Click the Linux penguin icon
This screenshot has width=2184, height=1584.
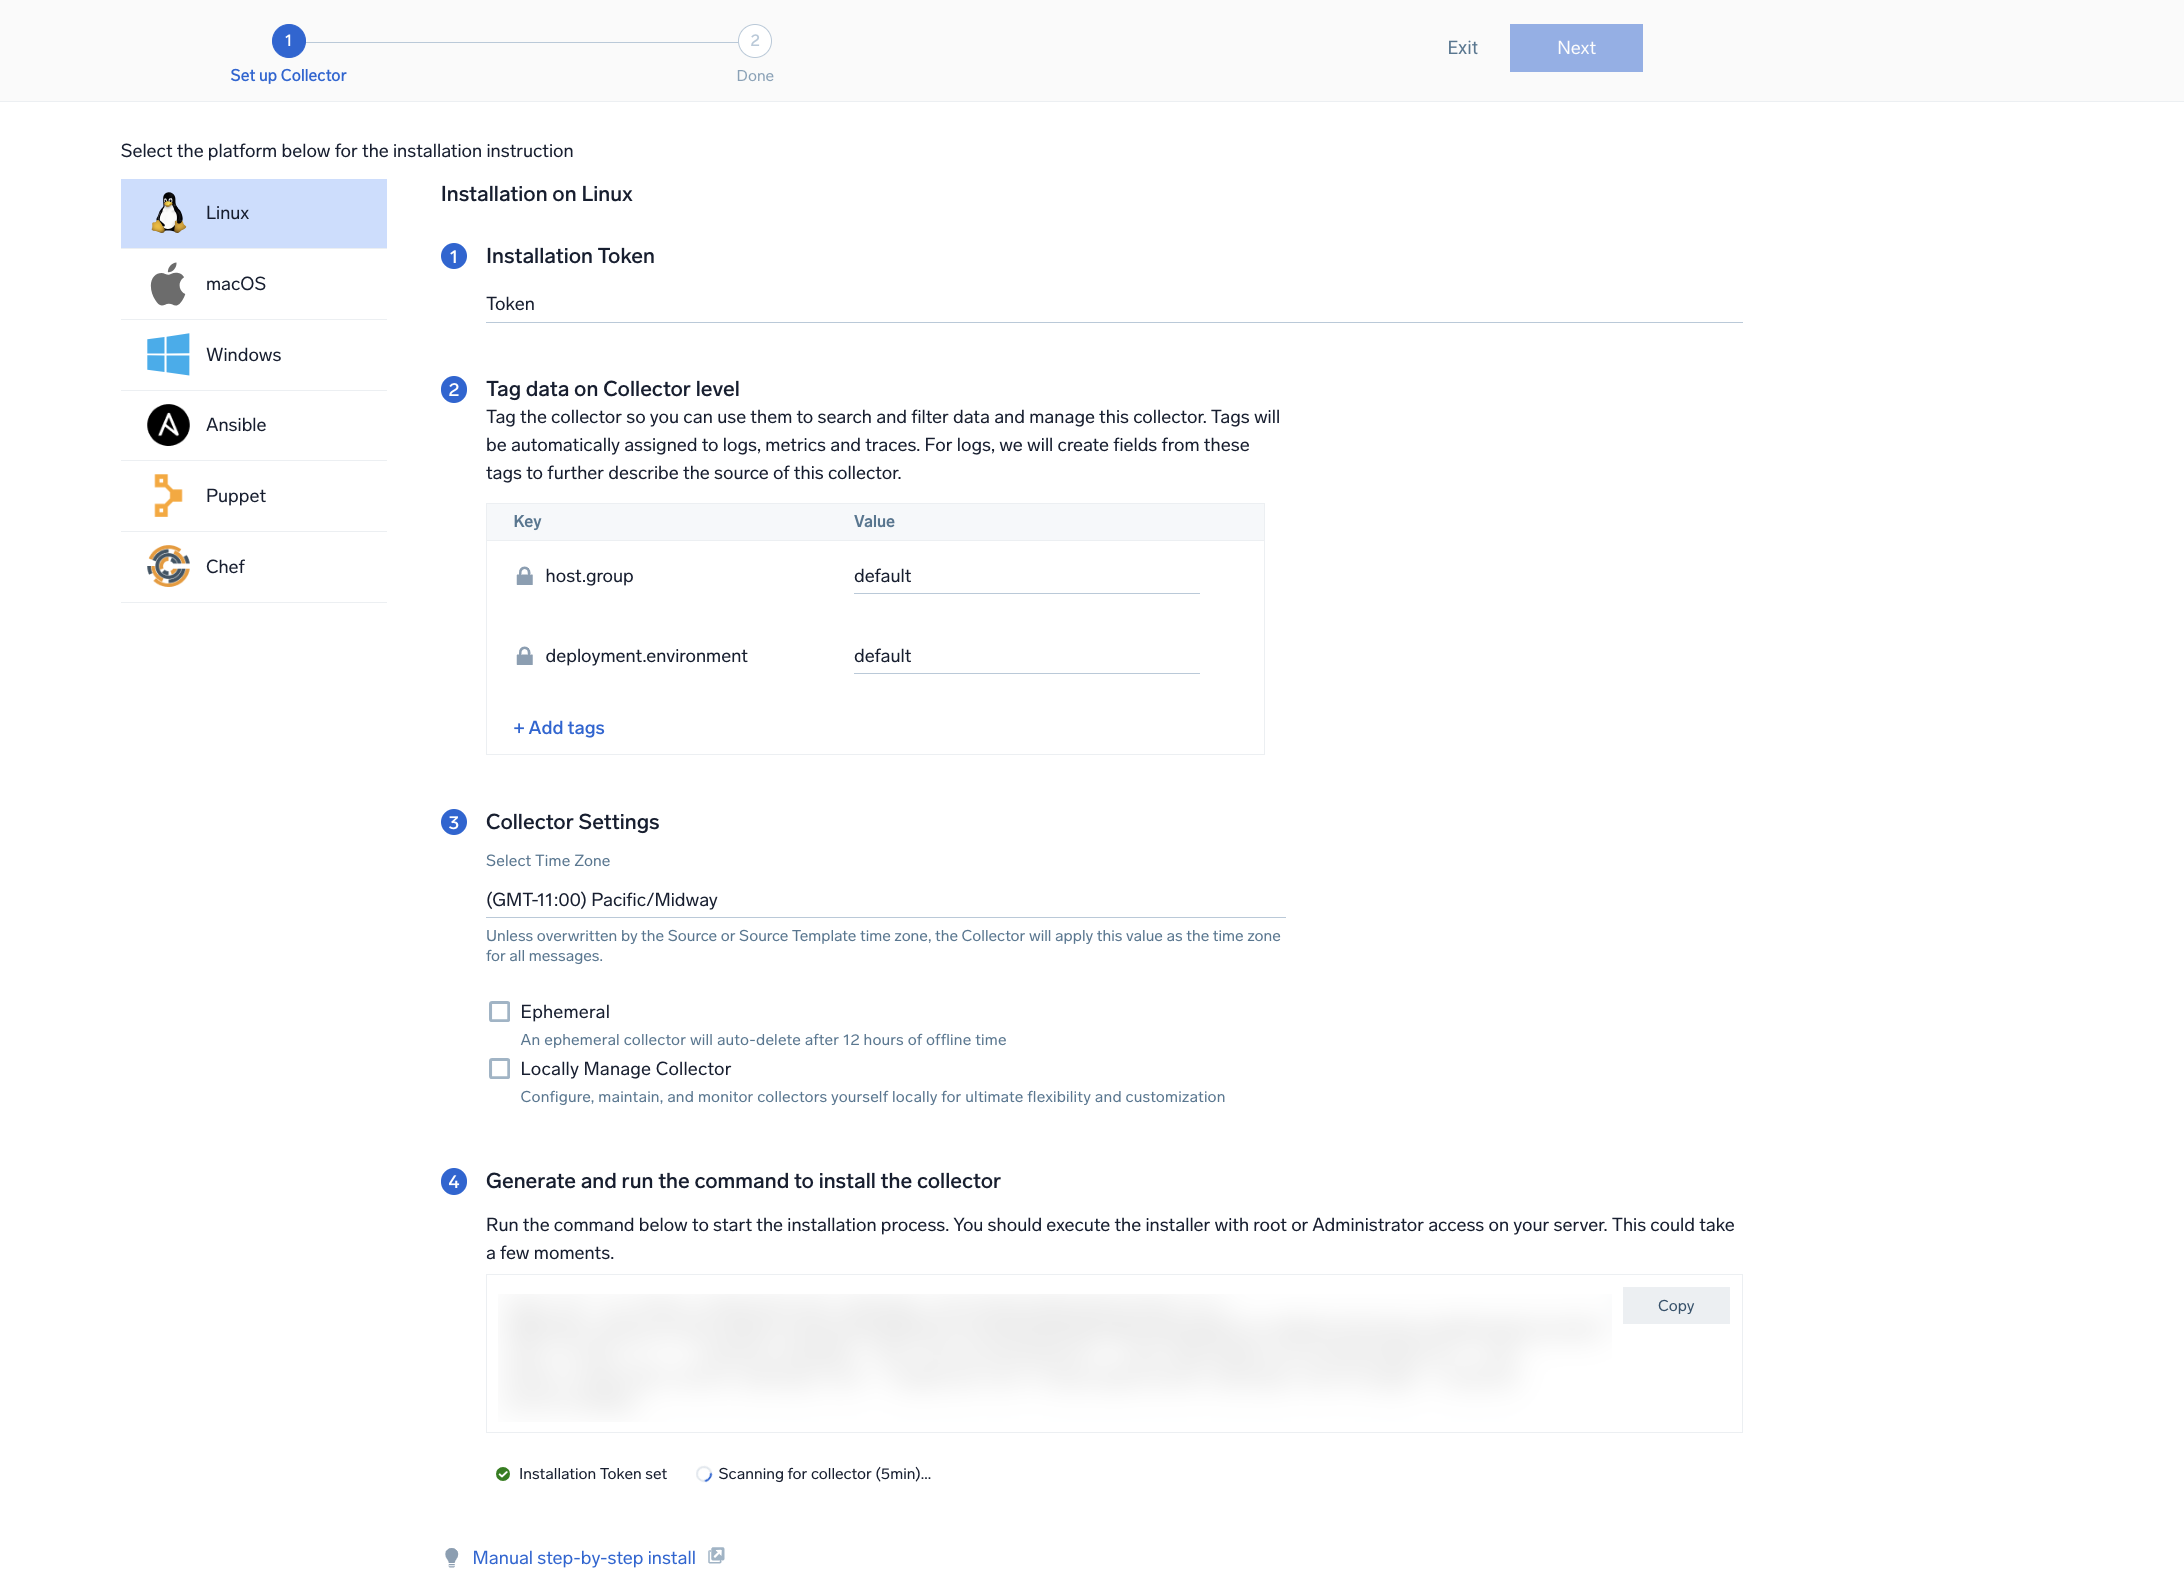tap(169, 213)
